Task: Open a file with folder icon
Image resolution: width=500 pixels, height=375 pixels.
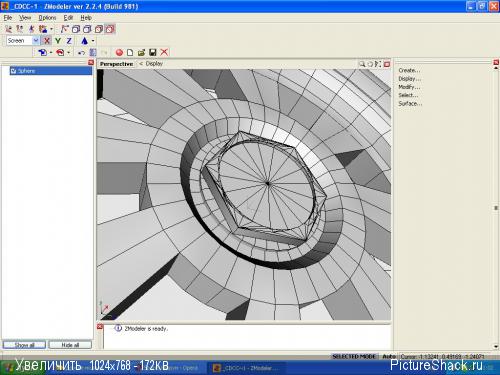Action: coord(141,52)
